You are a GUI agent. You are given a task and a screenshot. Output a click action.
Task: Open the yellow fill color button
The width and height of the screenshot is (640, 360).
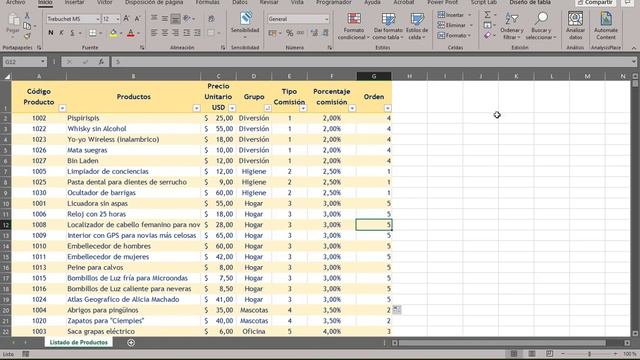(x=113, y=33)
